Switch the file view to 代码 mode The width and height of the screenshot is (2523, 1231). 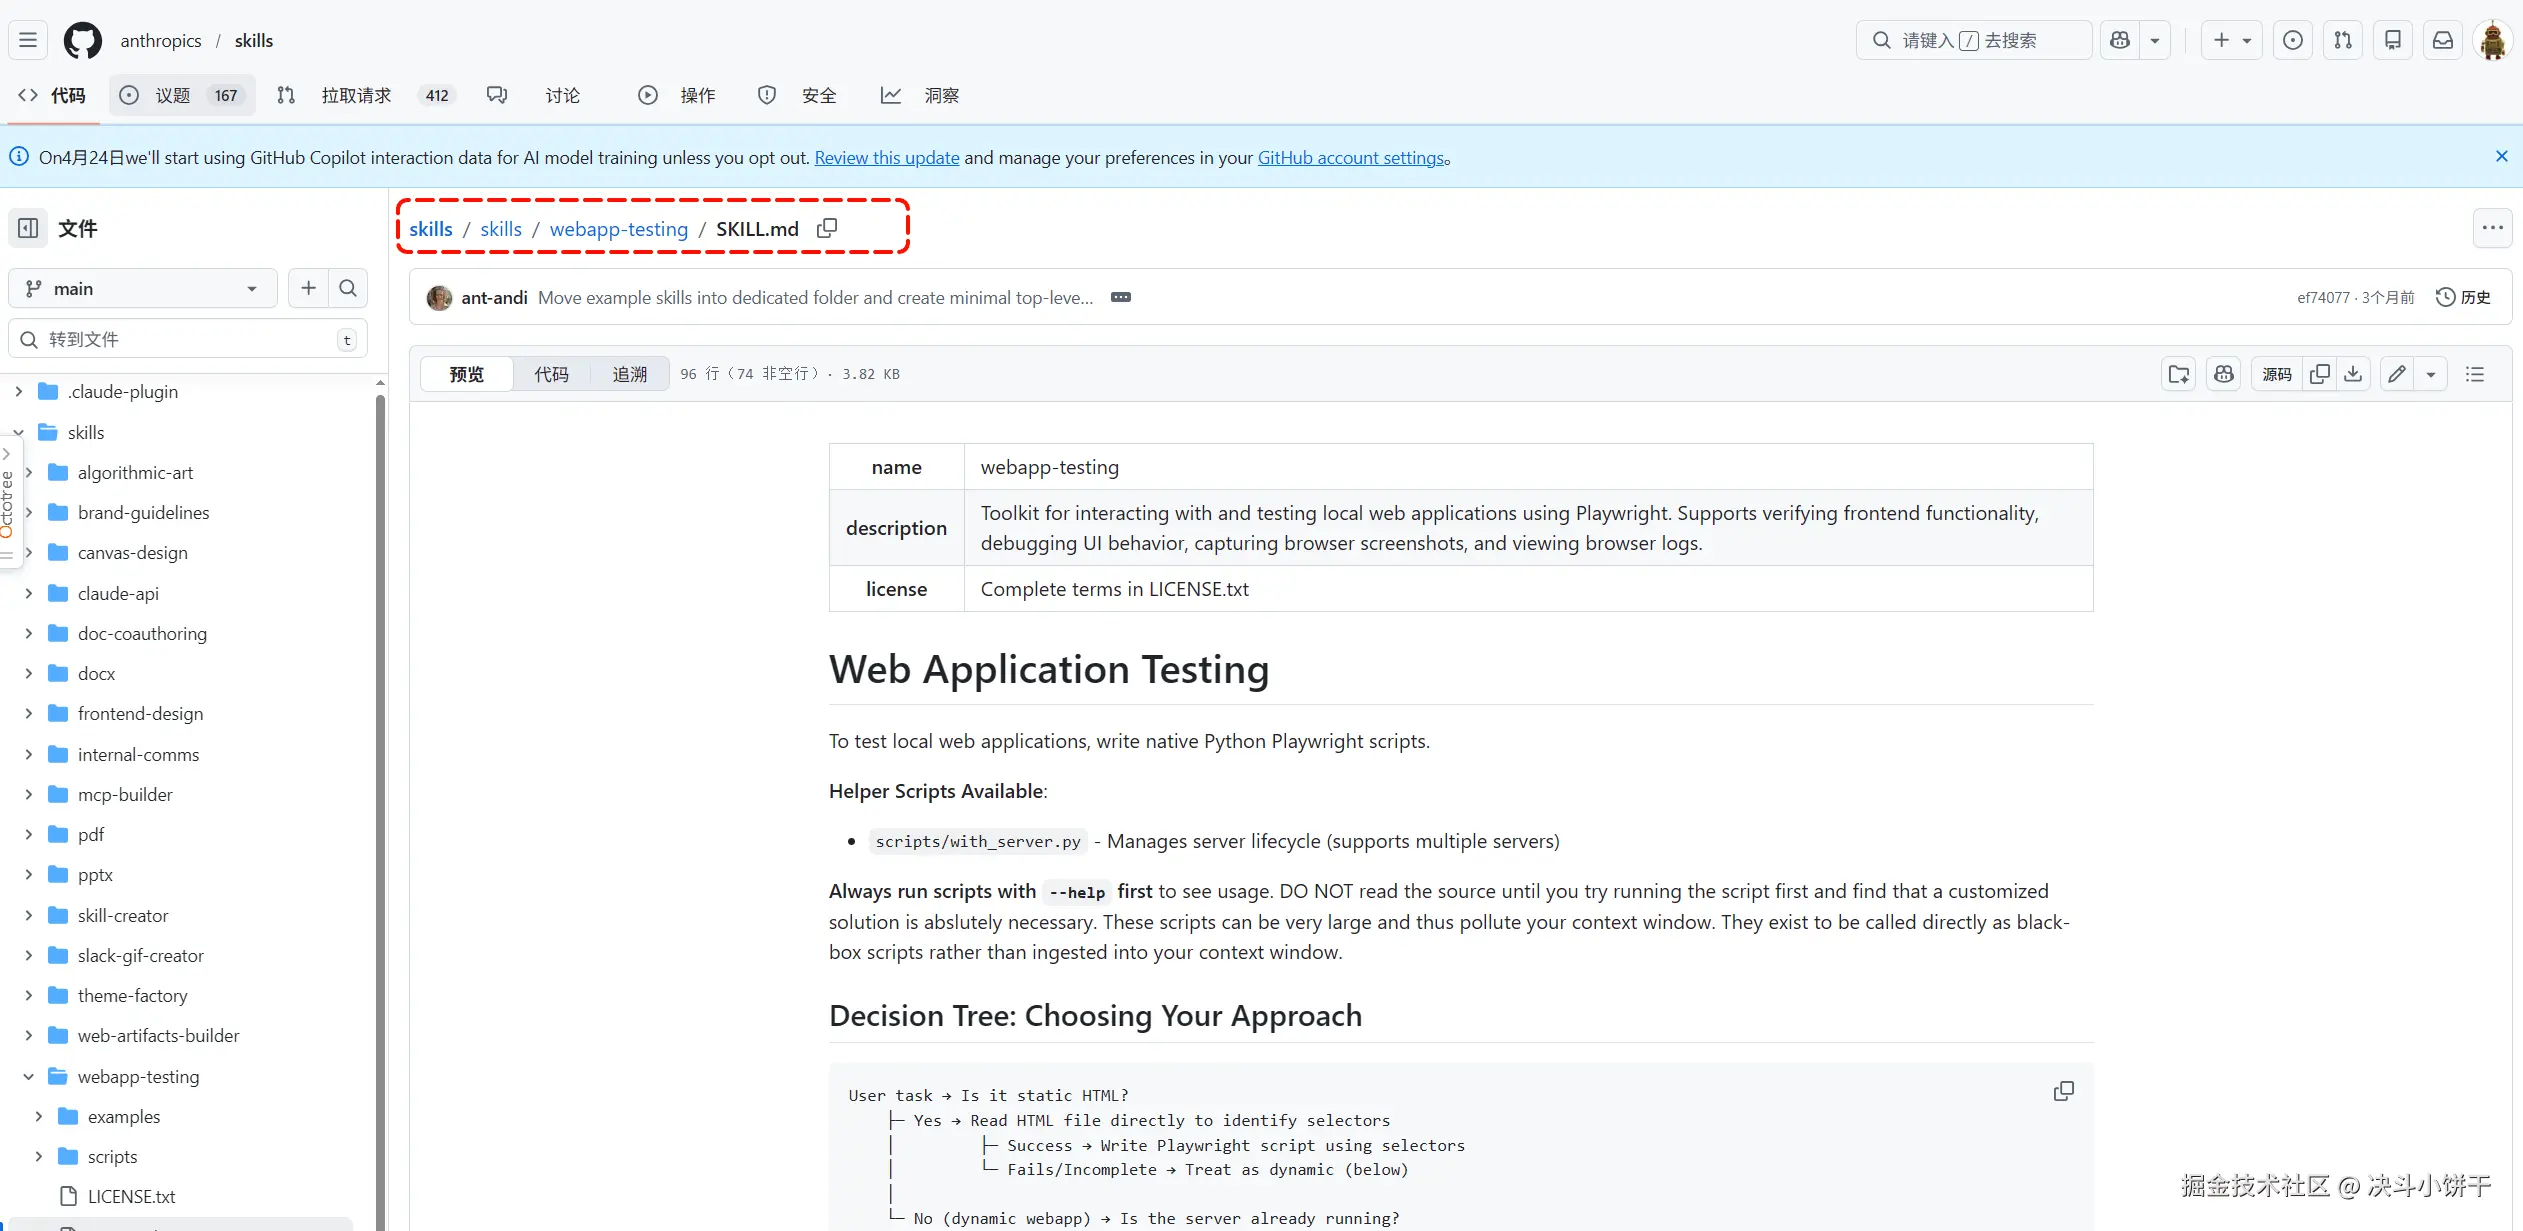pos(551,374)
